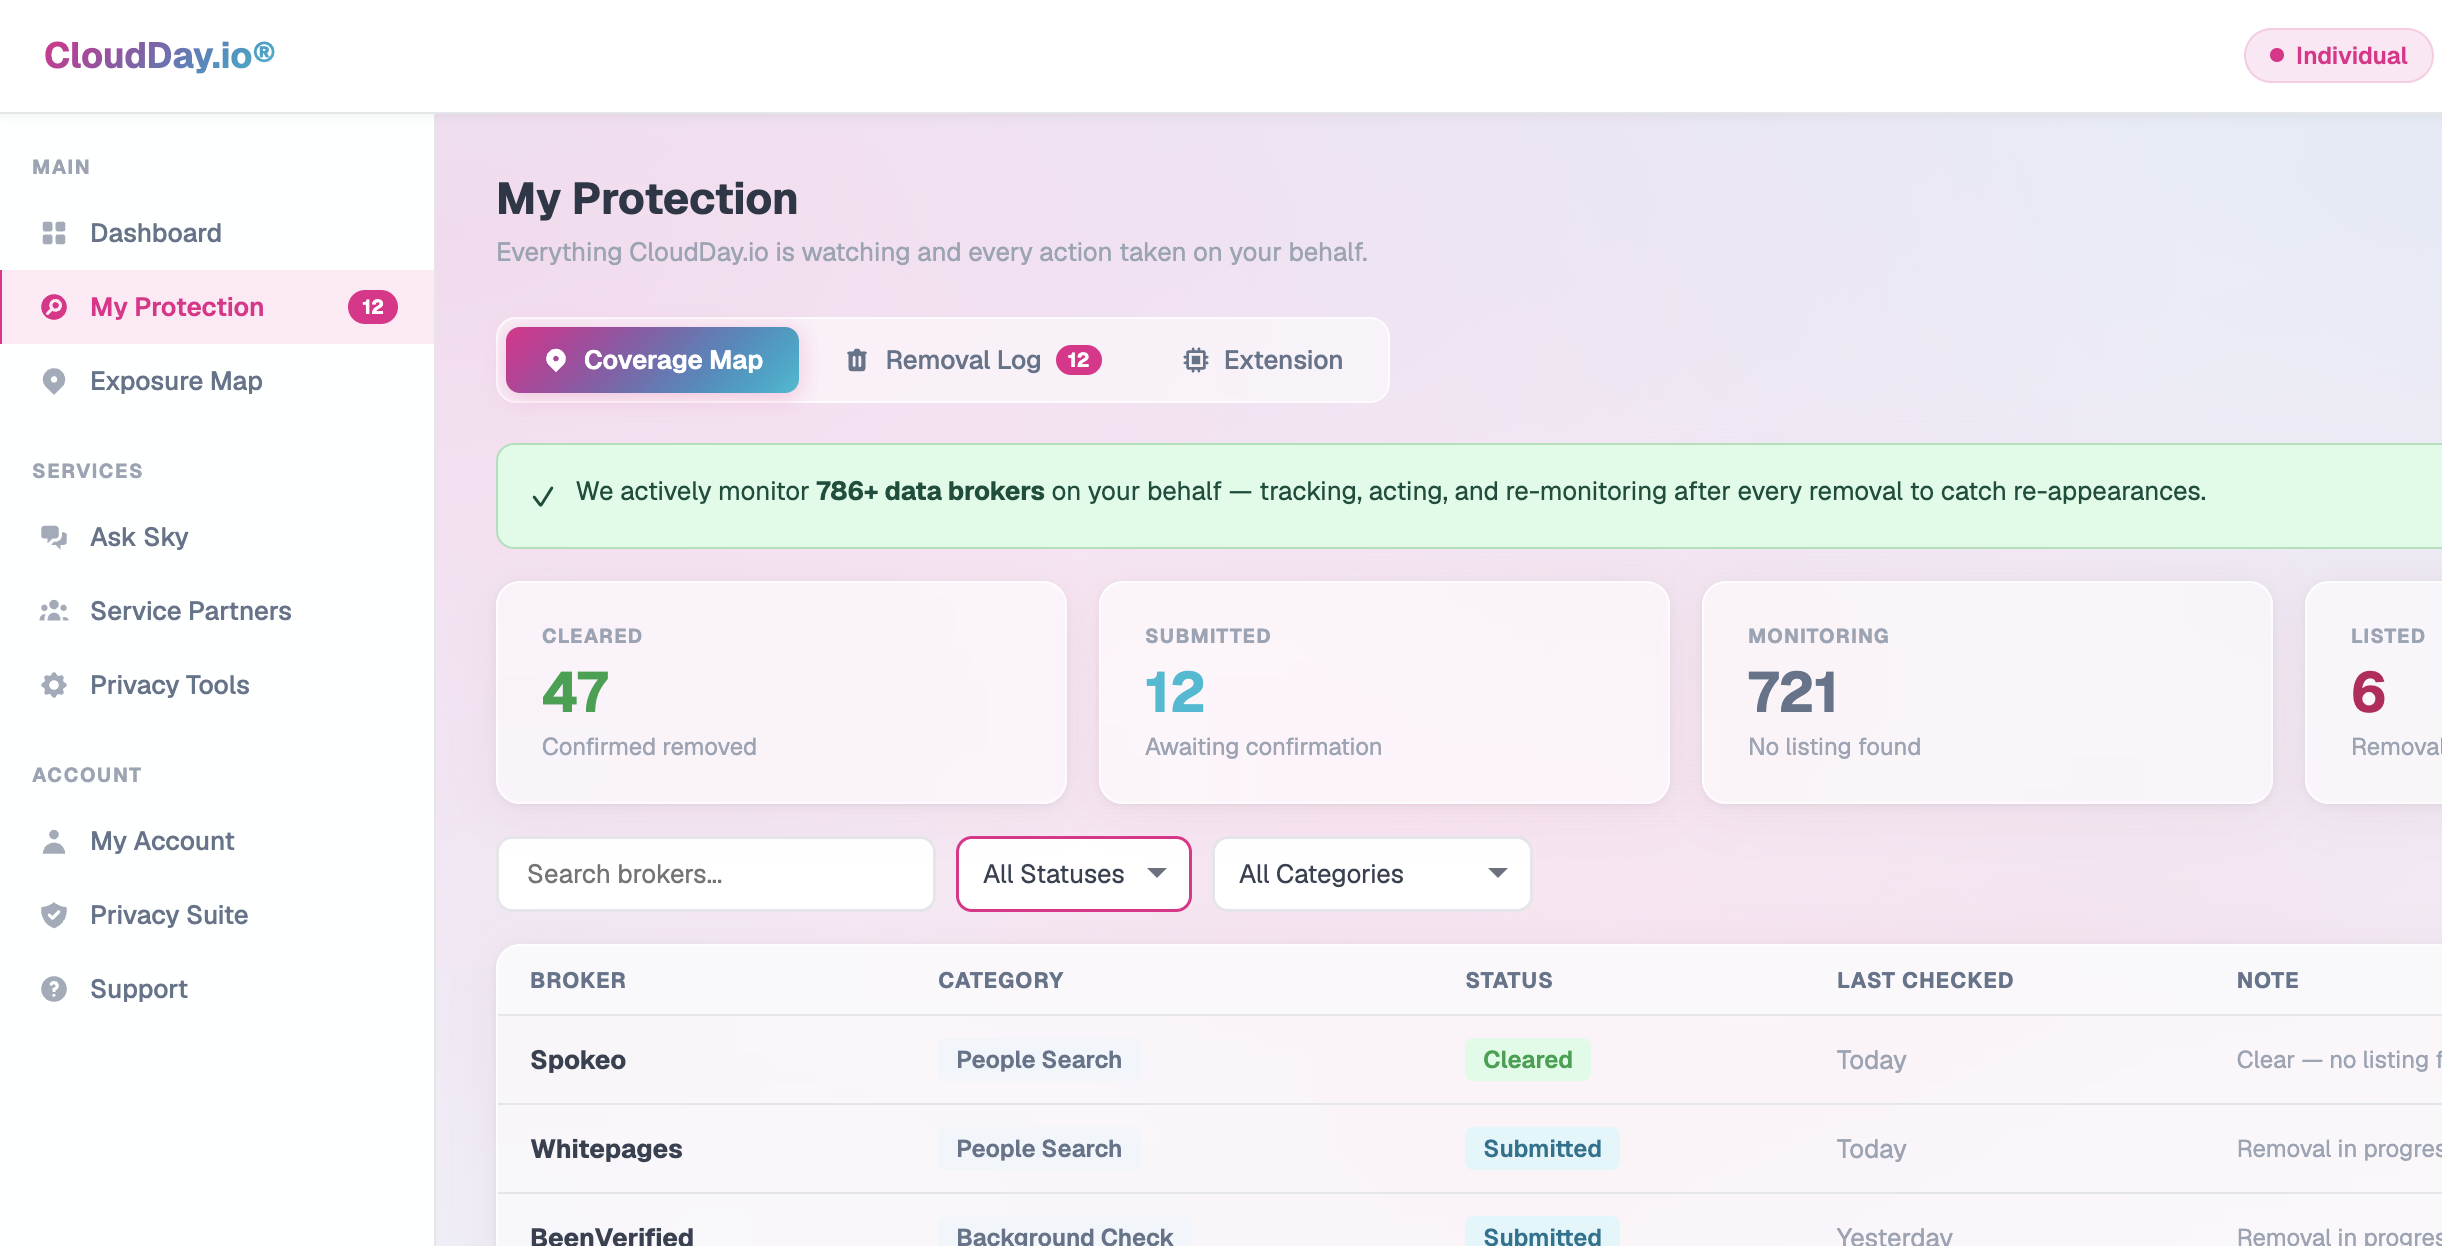Click the CloudDay.io logo
The width and height of the screenshot is (2442, 1246).
tap(159, 55)
